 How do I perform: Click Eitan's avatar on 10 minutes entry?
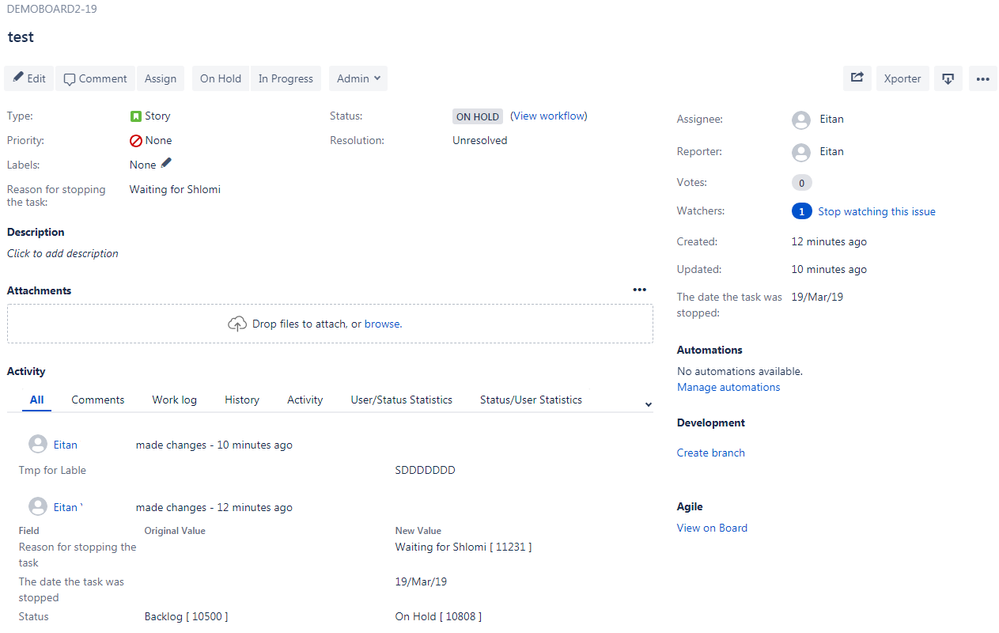point(38,444)
